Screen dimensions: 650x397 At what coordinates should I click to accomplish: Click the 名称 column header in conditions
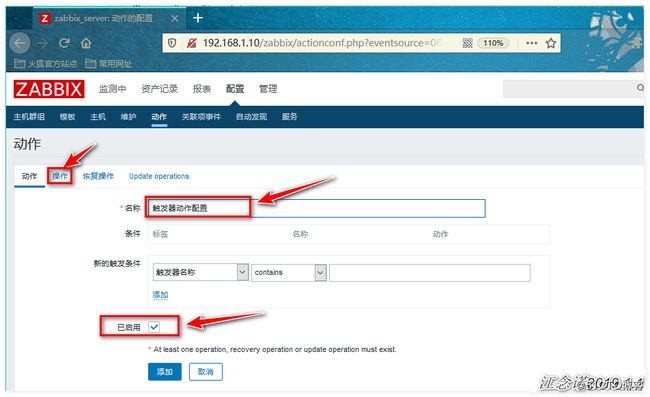point(300,234)
